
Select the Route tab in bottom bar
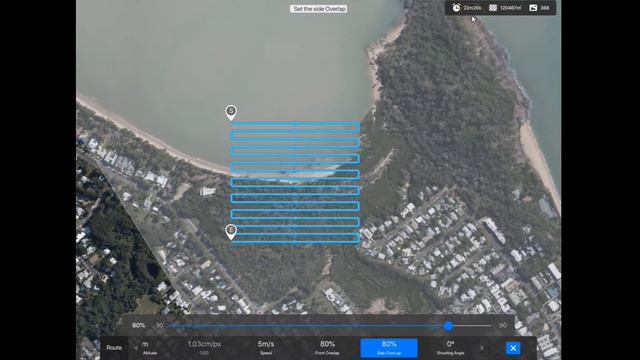pyautogui.click(x=114, y=348)
